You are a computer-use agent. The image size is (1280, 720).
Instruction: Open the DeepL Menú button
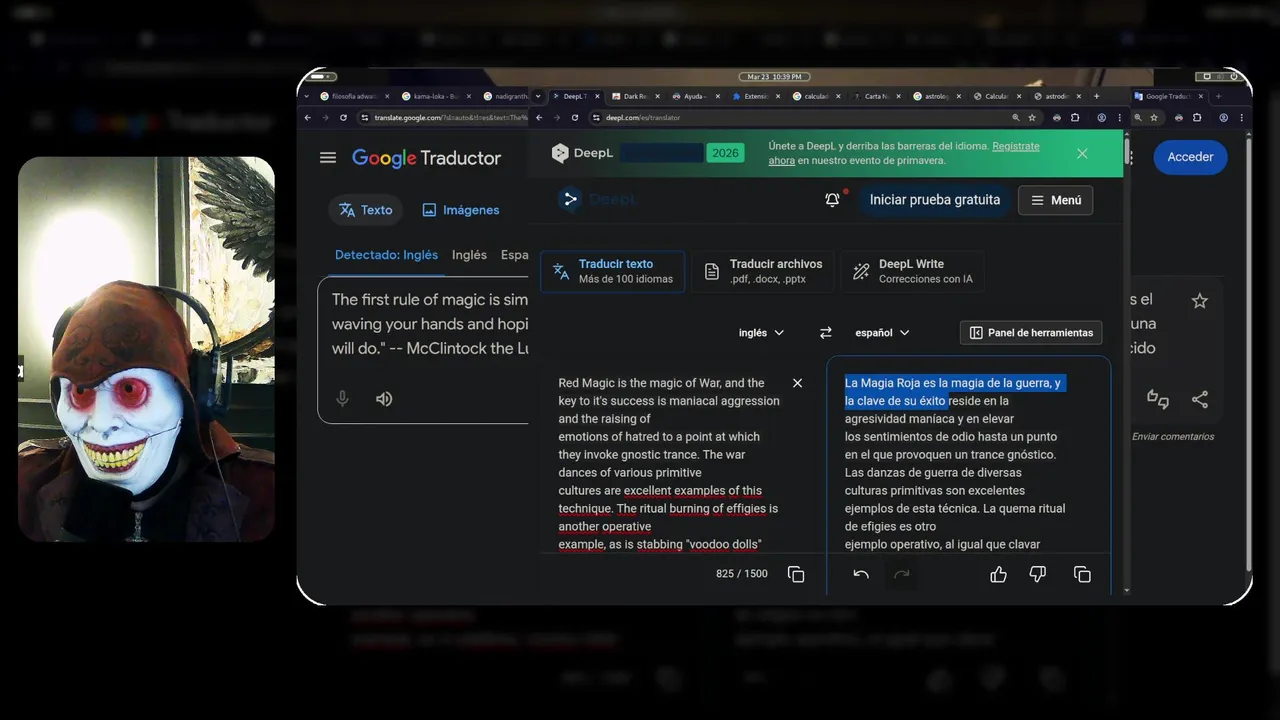click(x=1055, y=200)
